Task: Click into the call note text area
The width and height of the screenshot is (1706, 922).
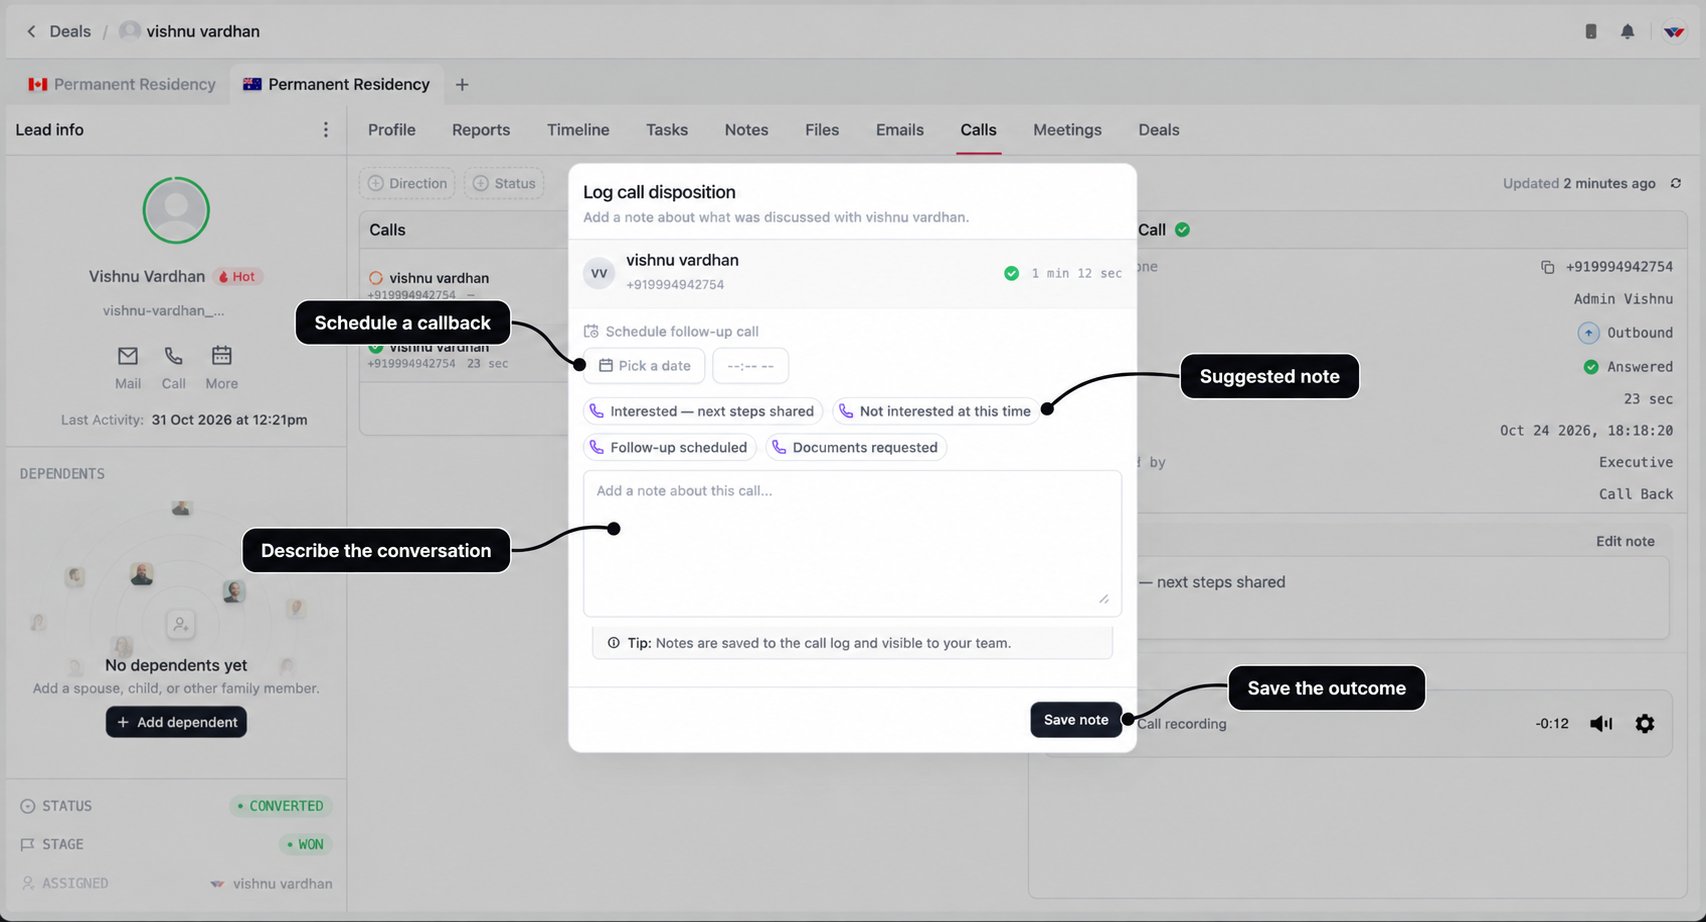Action: point(852,543)
